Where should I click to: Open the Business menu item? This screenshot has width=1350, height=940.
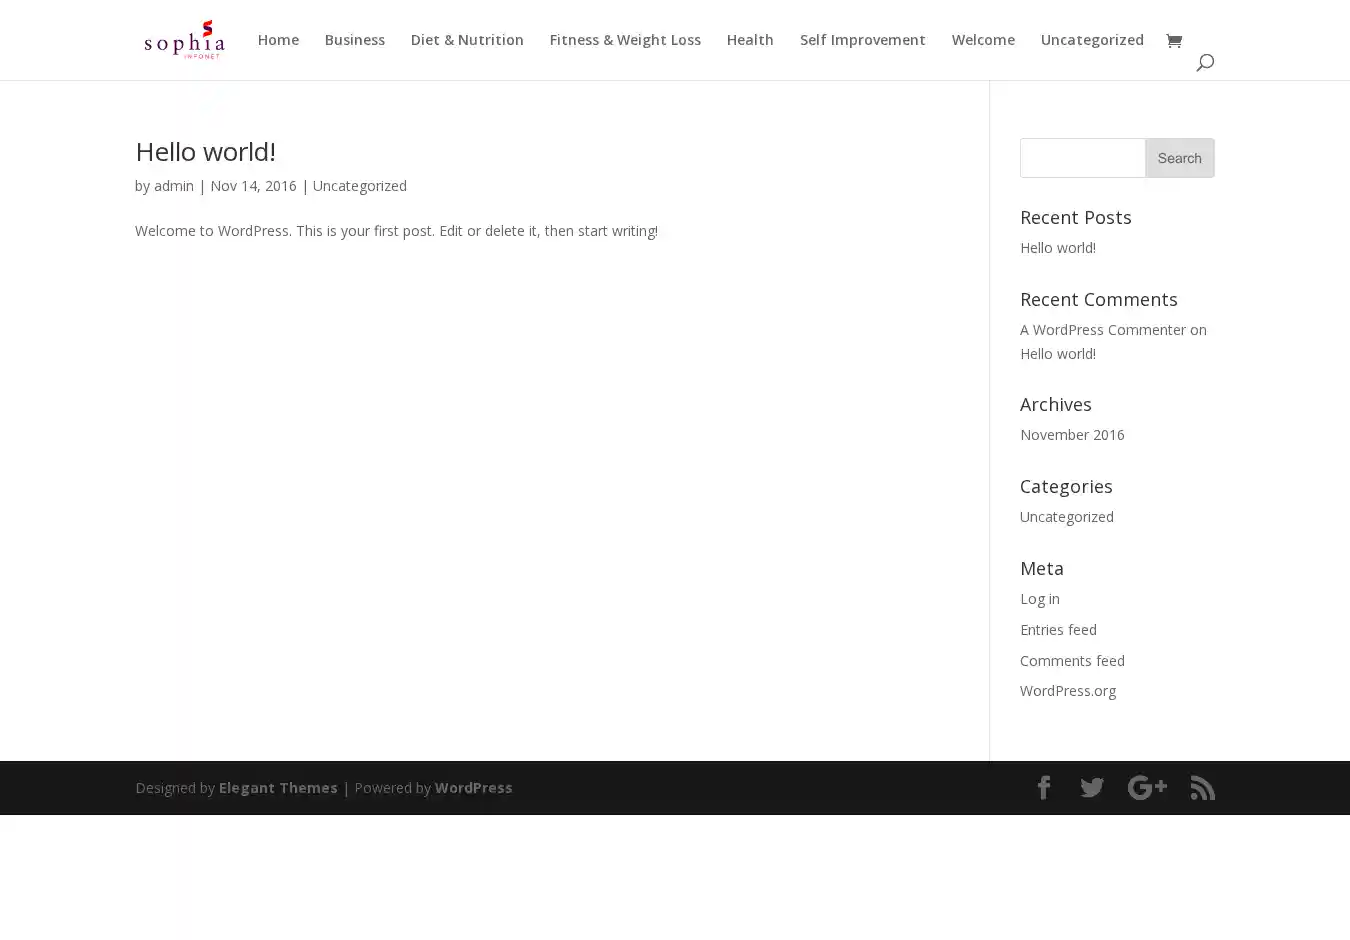click(x=354, y=40)
